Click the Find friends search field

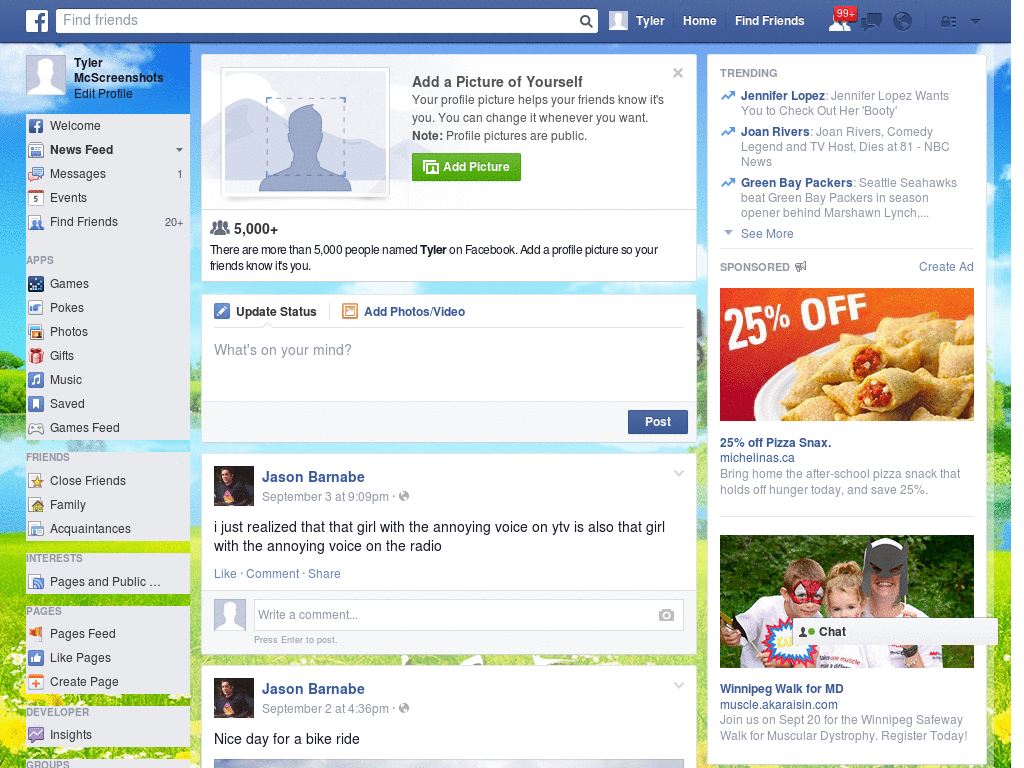coord(318,21)
